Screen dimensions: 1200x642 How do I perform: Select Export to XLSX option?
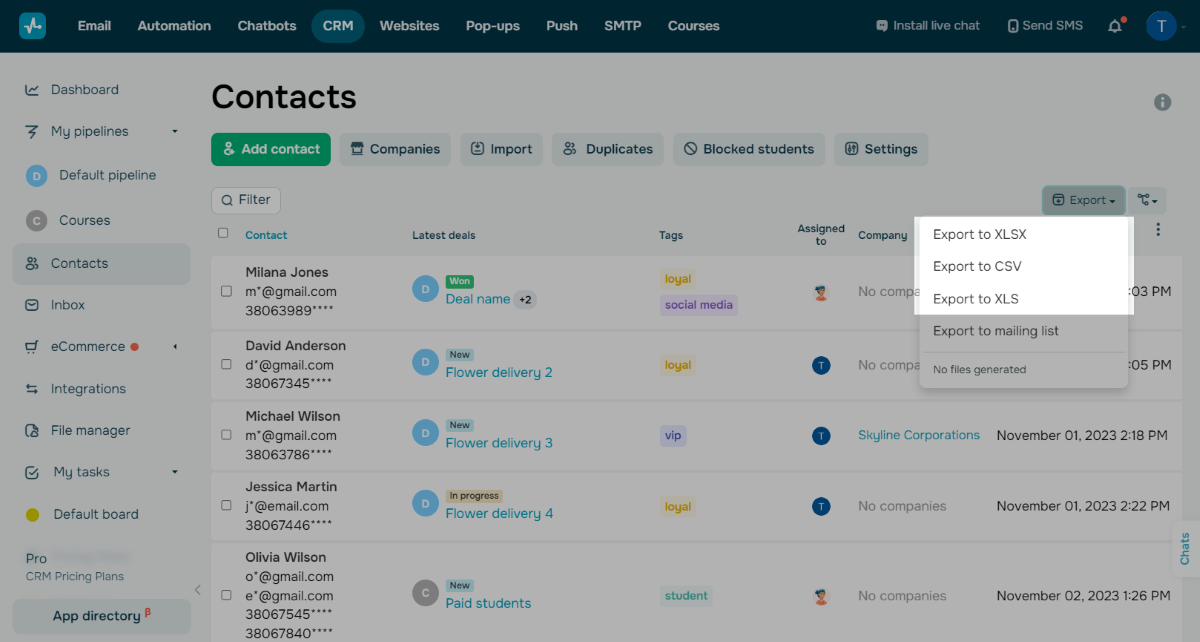pos(979,234)
